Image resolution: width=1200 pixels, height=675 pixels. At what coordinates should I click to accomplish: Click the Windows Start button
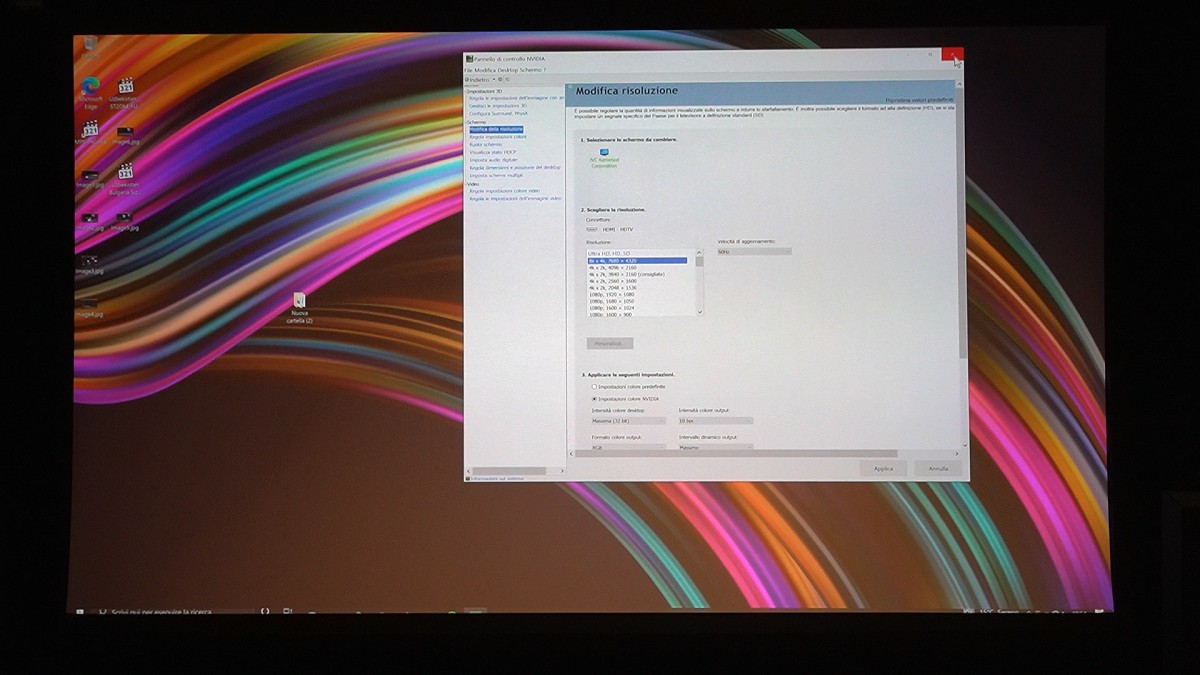[x=80, y=611]
